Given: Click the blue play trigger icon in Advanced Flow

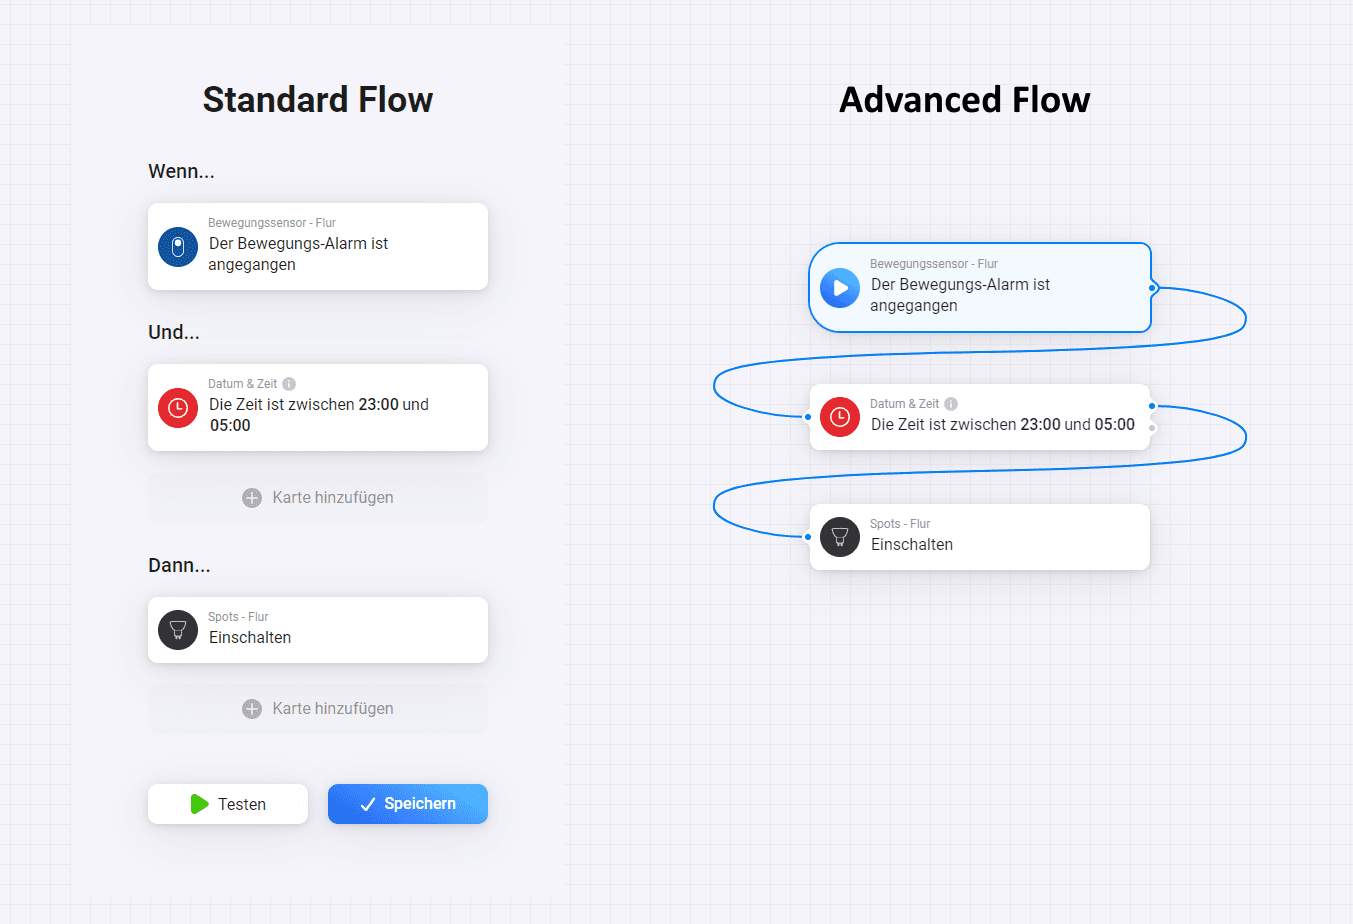Looking at the screenshot, I should click(840, 288).
